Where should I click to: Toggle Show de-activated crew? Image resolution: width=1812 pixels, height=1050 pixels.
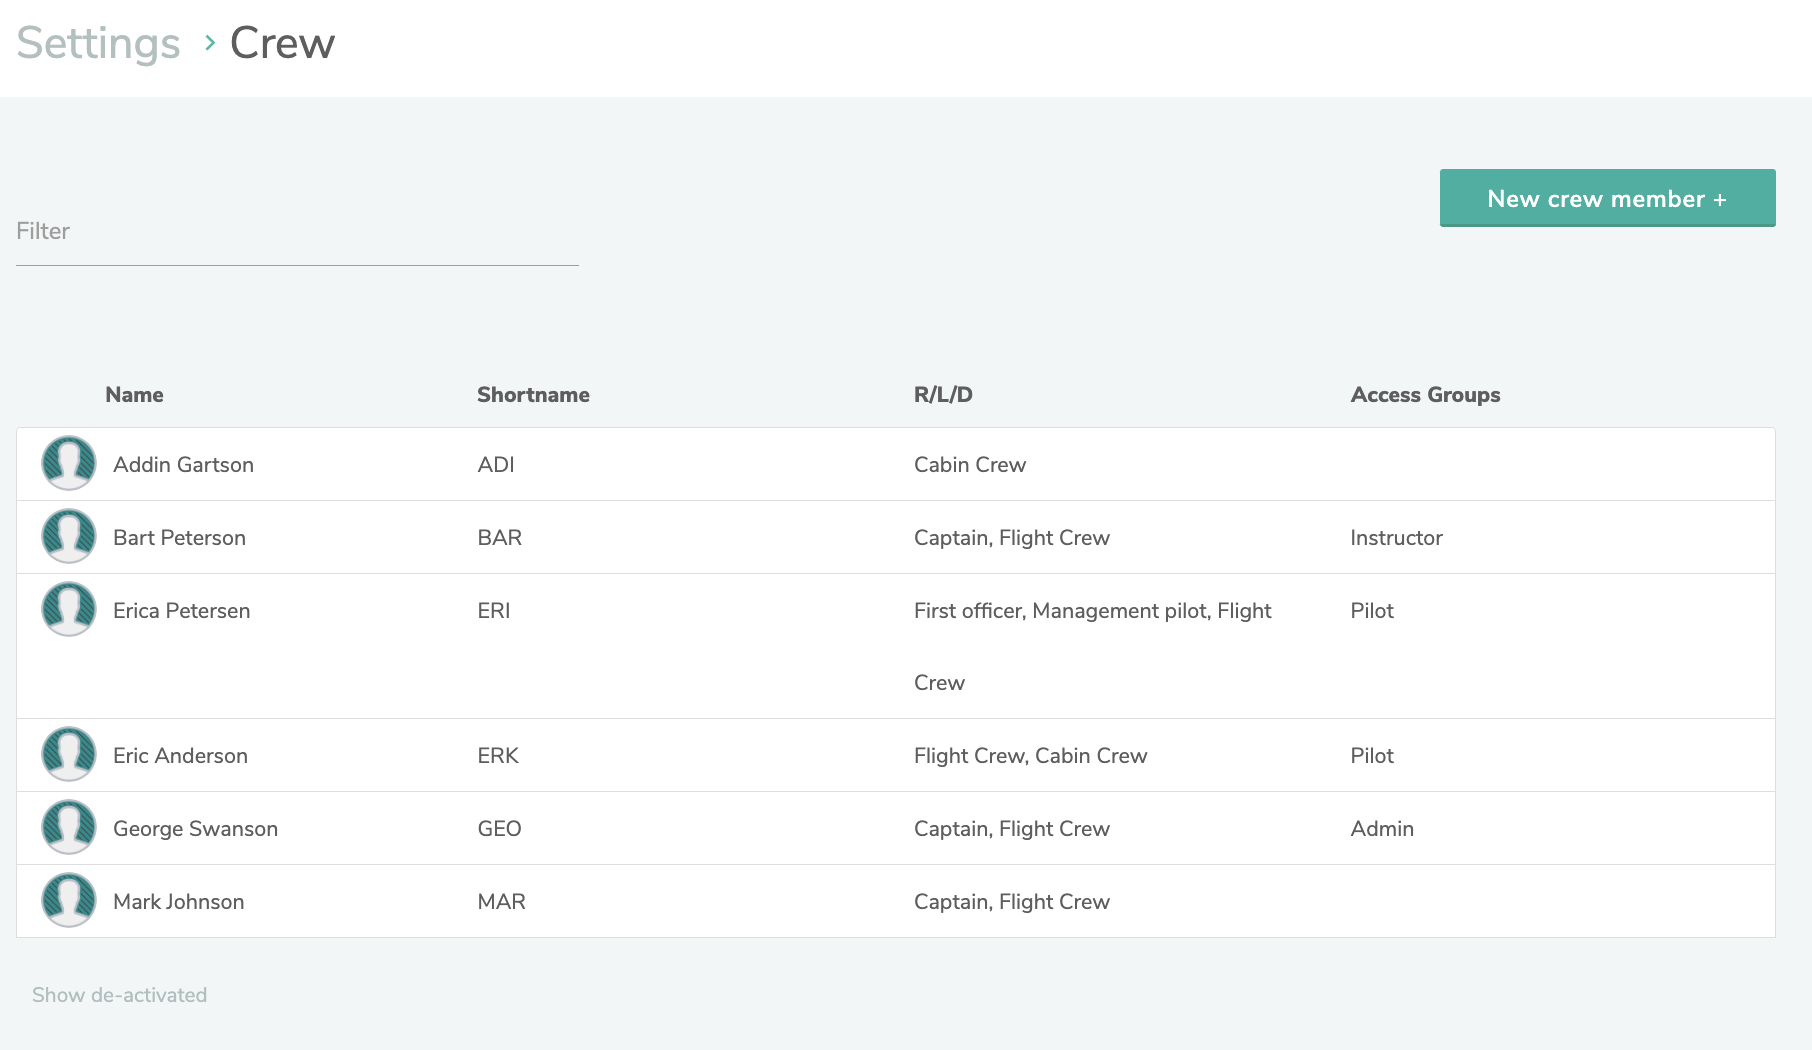coord(119,995)
